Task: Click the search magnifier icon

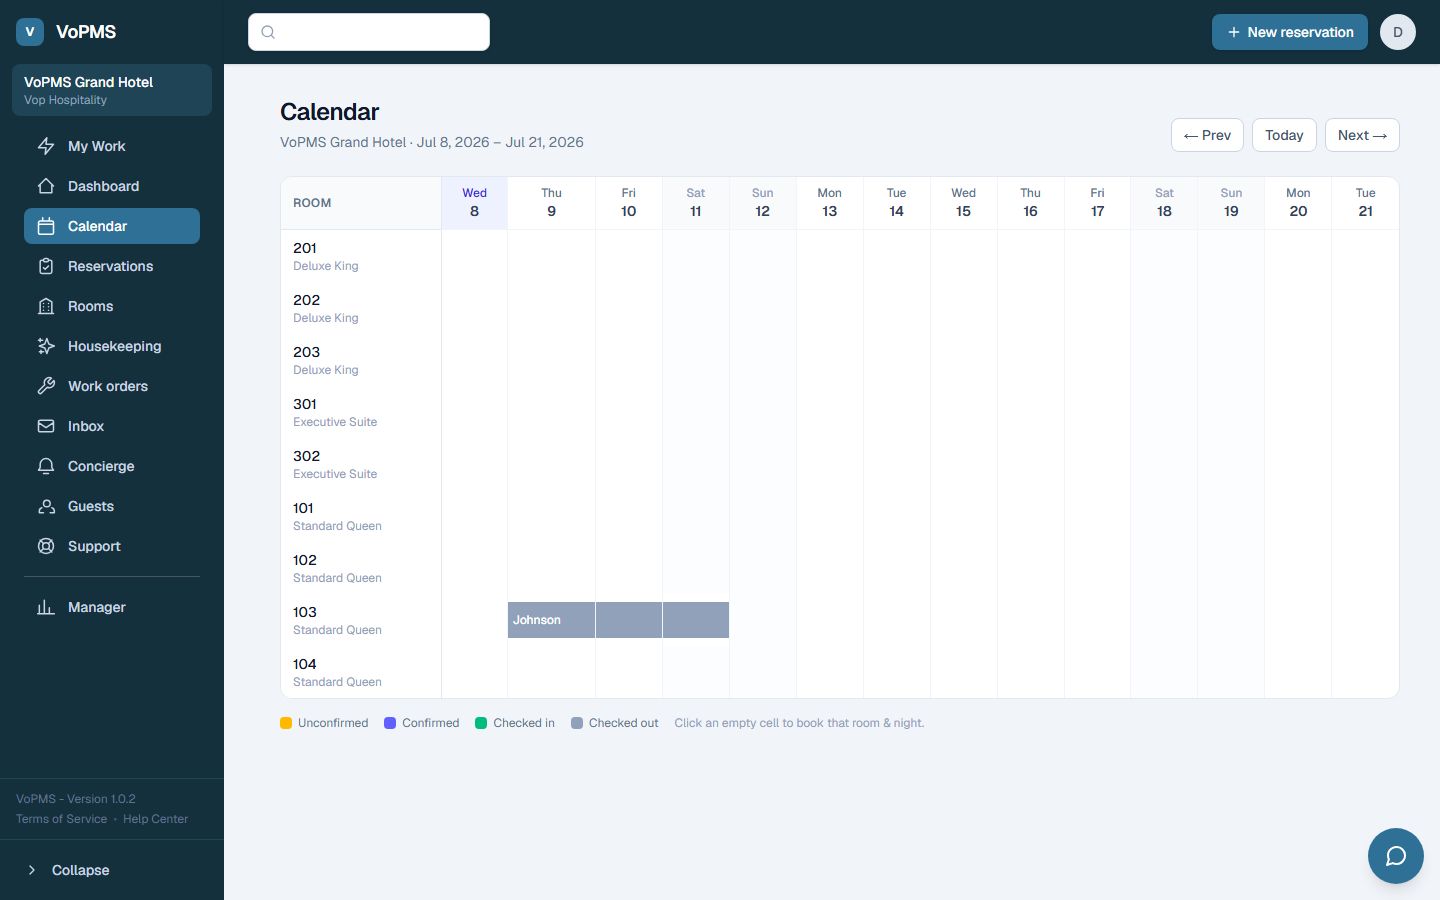Action: (268, 32)
